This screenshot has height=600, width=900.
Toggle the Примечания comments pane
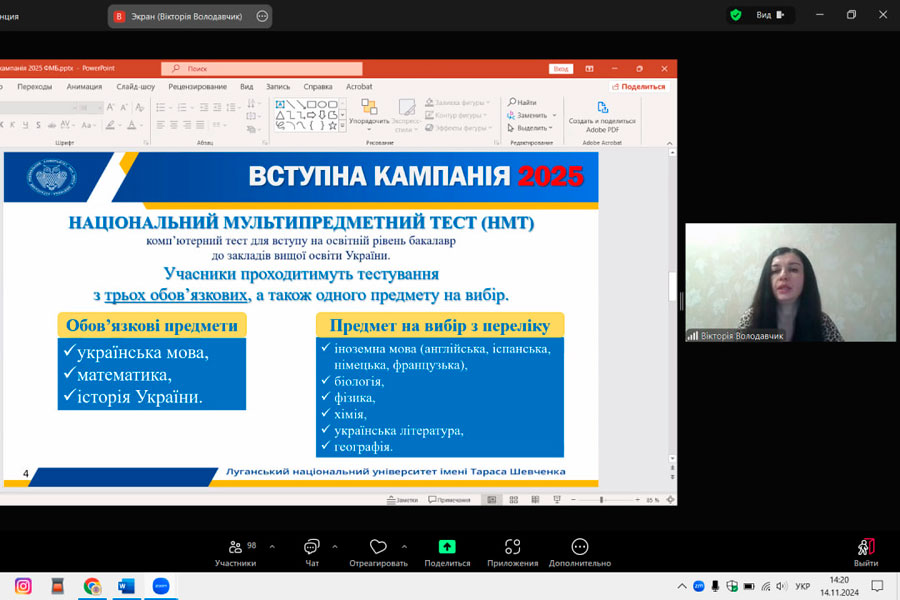(448, 499)
